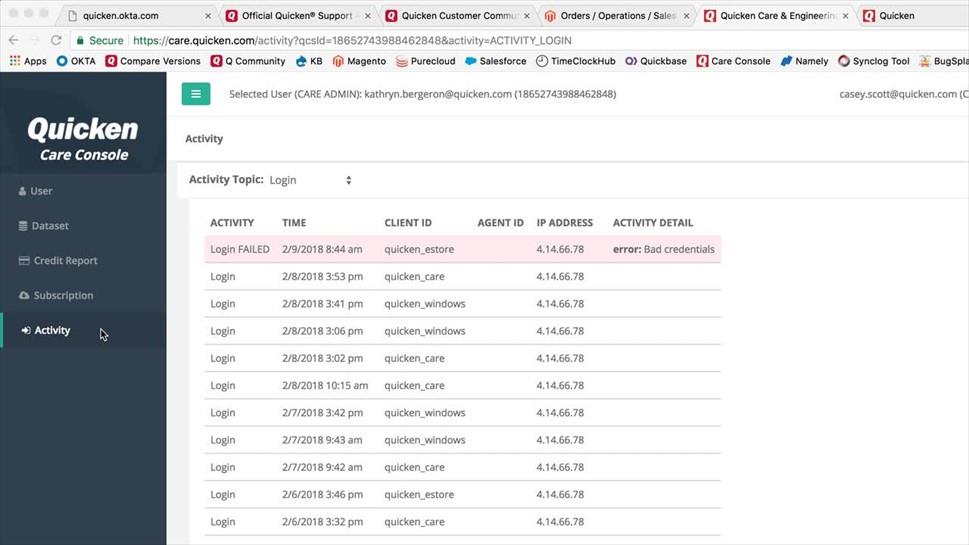Click the green hamburger menu button
Viewport: 969px width, 545px height.
tap(195, 94)
